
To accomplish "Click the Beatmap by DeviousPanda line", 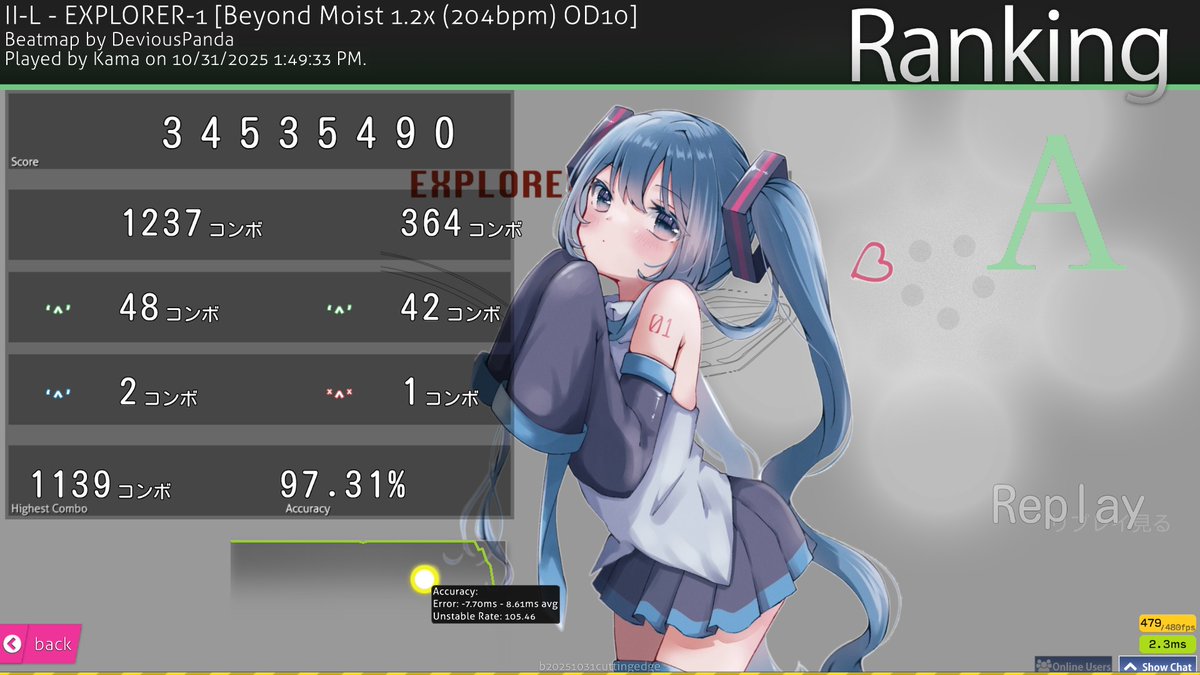I will point(119,40).
